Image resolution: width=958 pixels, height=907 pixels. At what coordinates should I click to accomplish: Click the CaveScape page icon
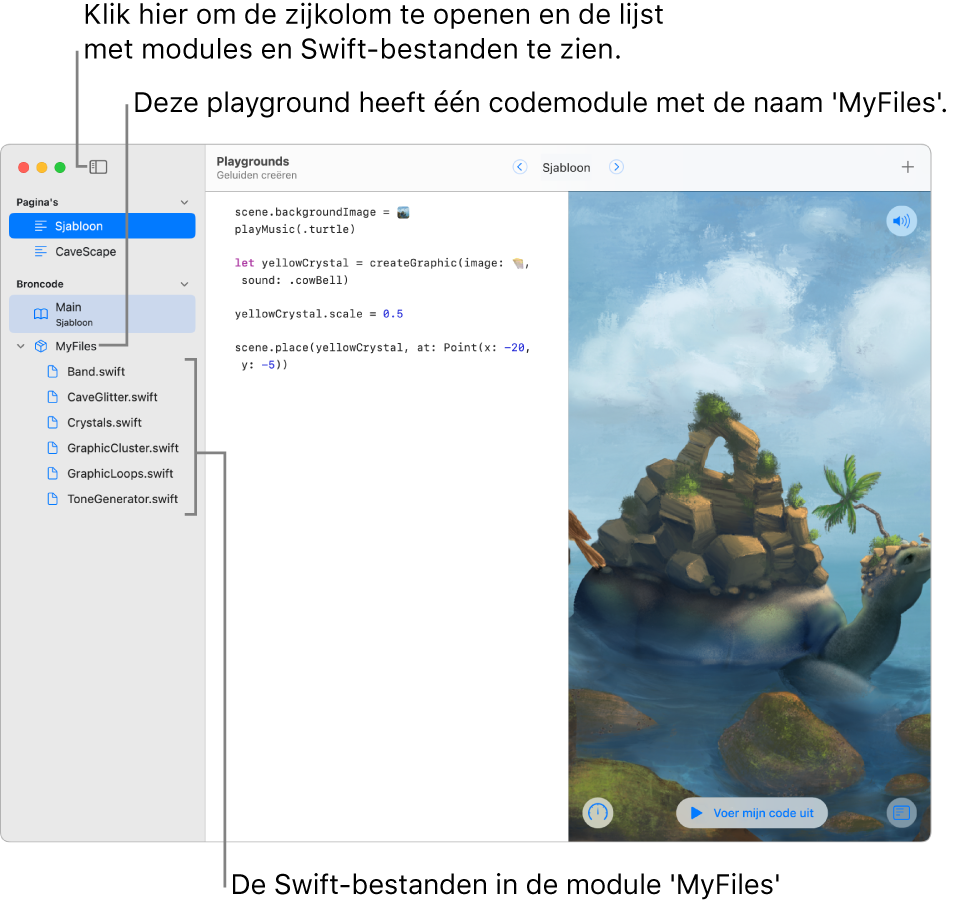[40, 252]
